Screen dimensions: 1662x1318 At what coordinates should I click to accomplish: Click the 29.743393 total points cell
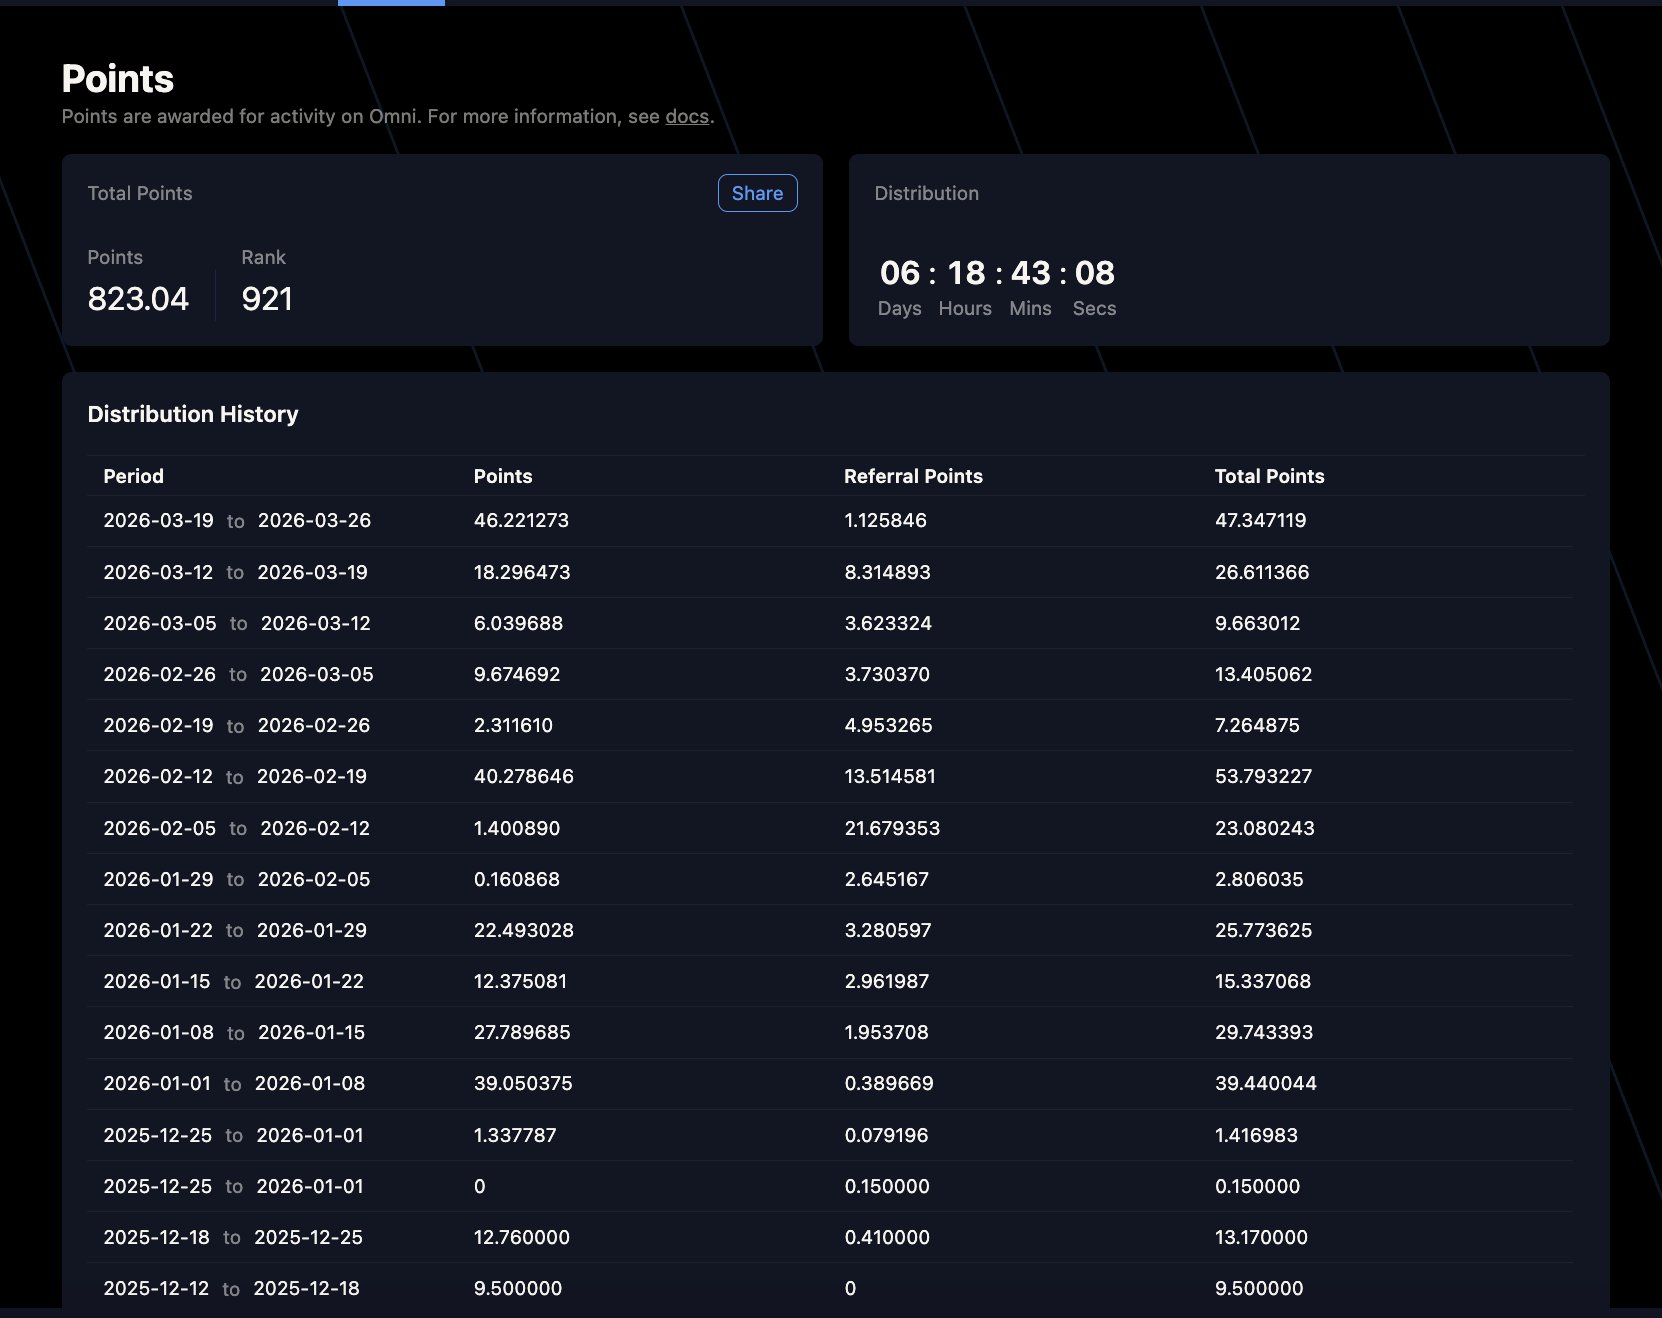coord(1263,1033)
